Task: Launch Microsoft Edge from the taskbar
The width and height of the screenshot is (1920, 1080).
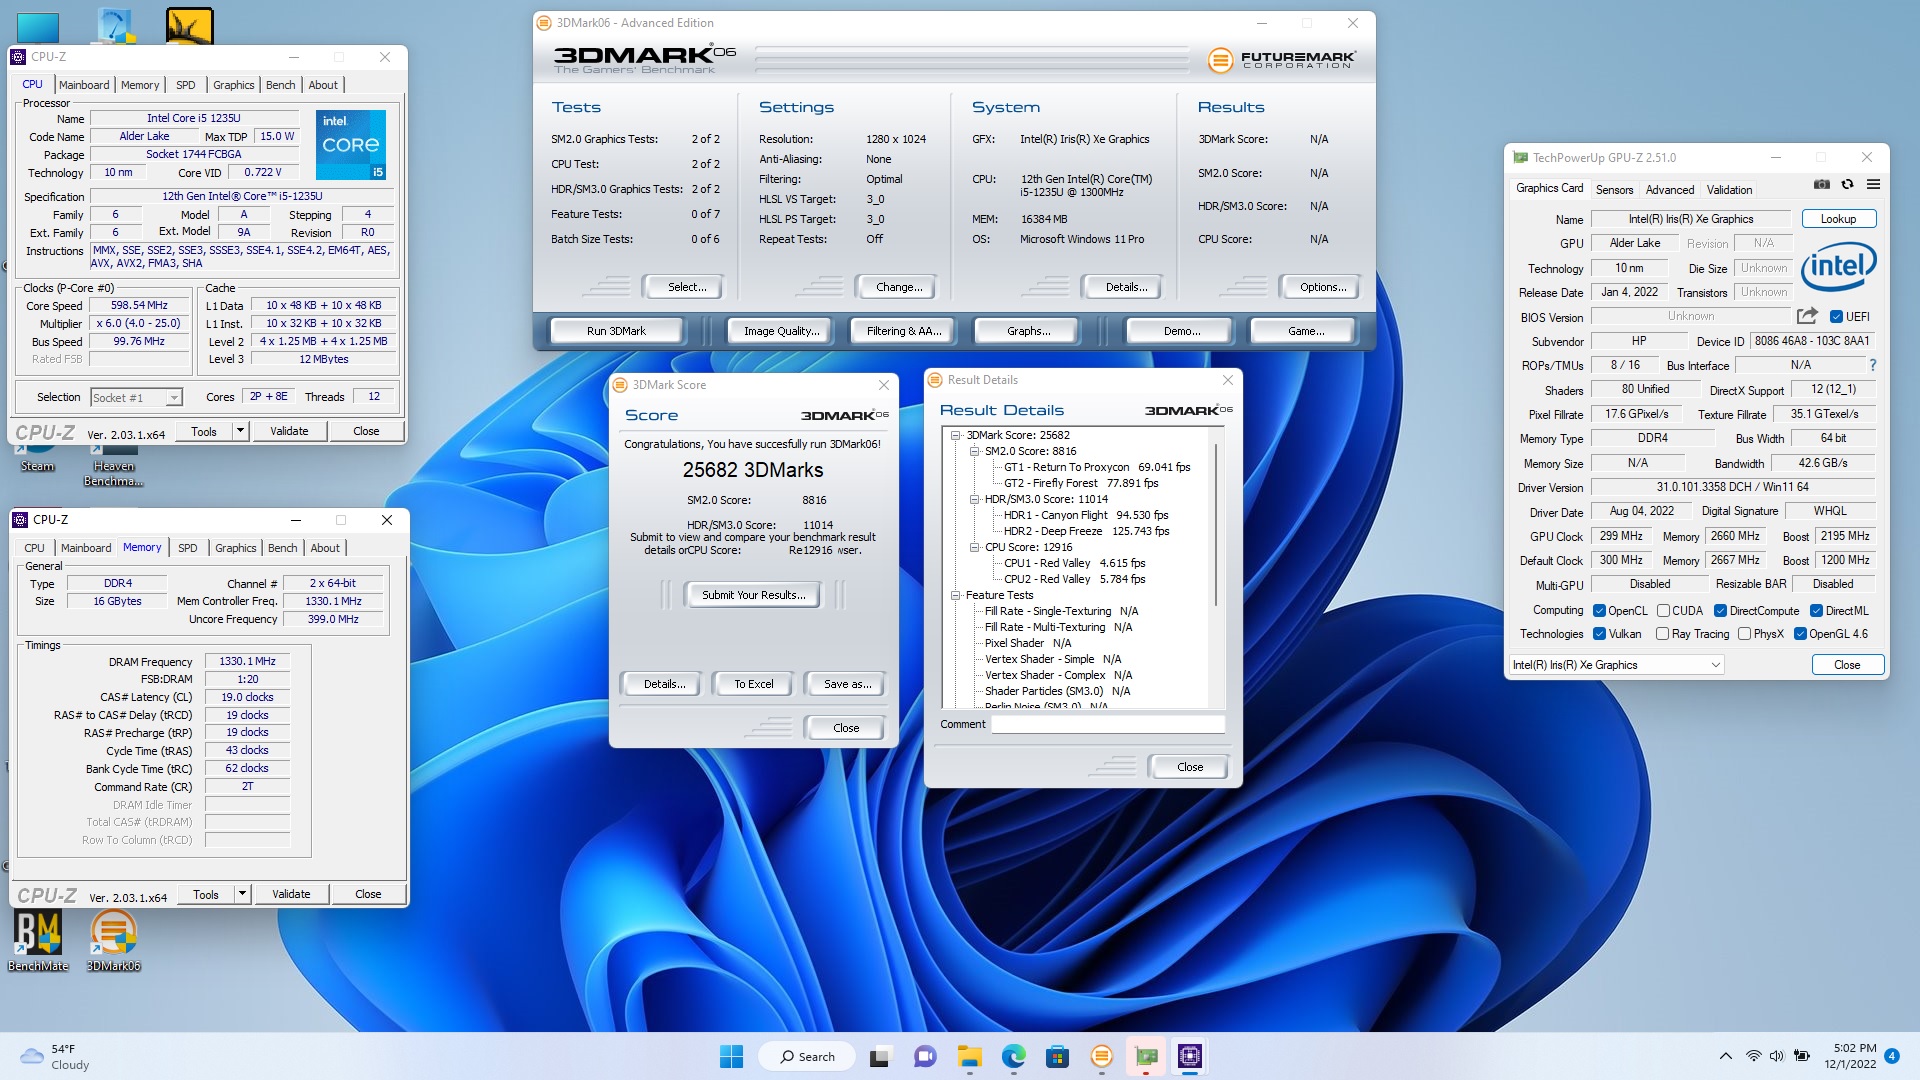Action: click(x=1013, y=1056)
